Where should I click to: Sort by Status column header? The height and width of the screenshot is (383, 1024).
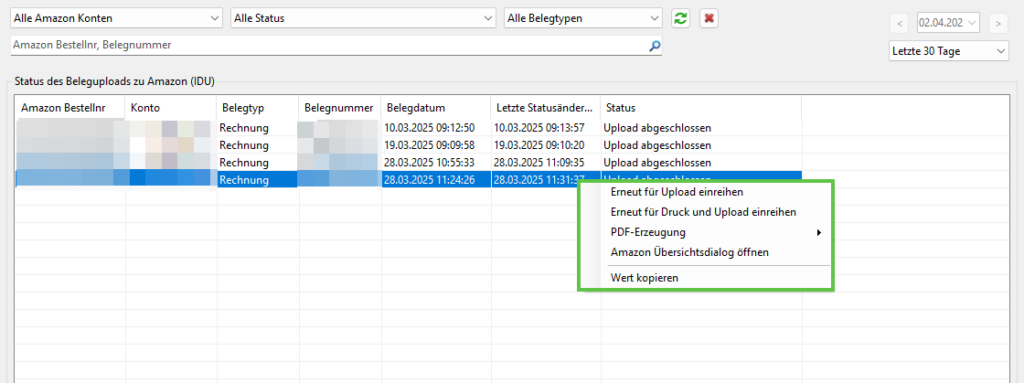click(701, 108)
